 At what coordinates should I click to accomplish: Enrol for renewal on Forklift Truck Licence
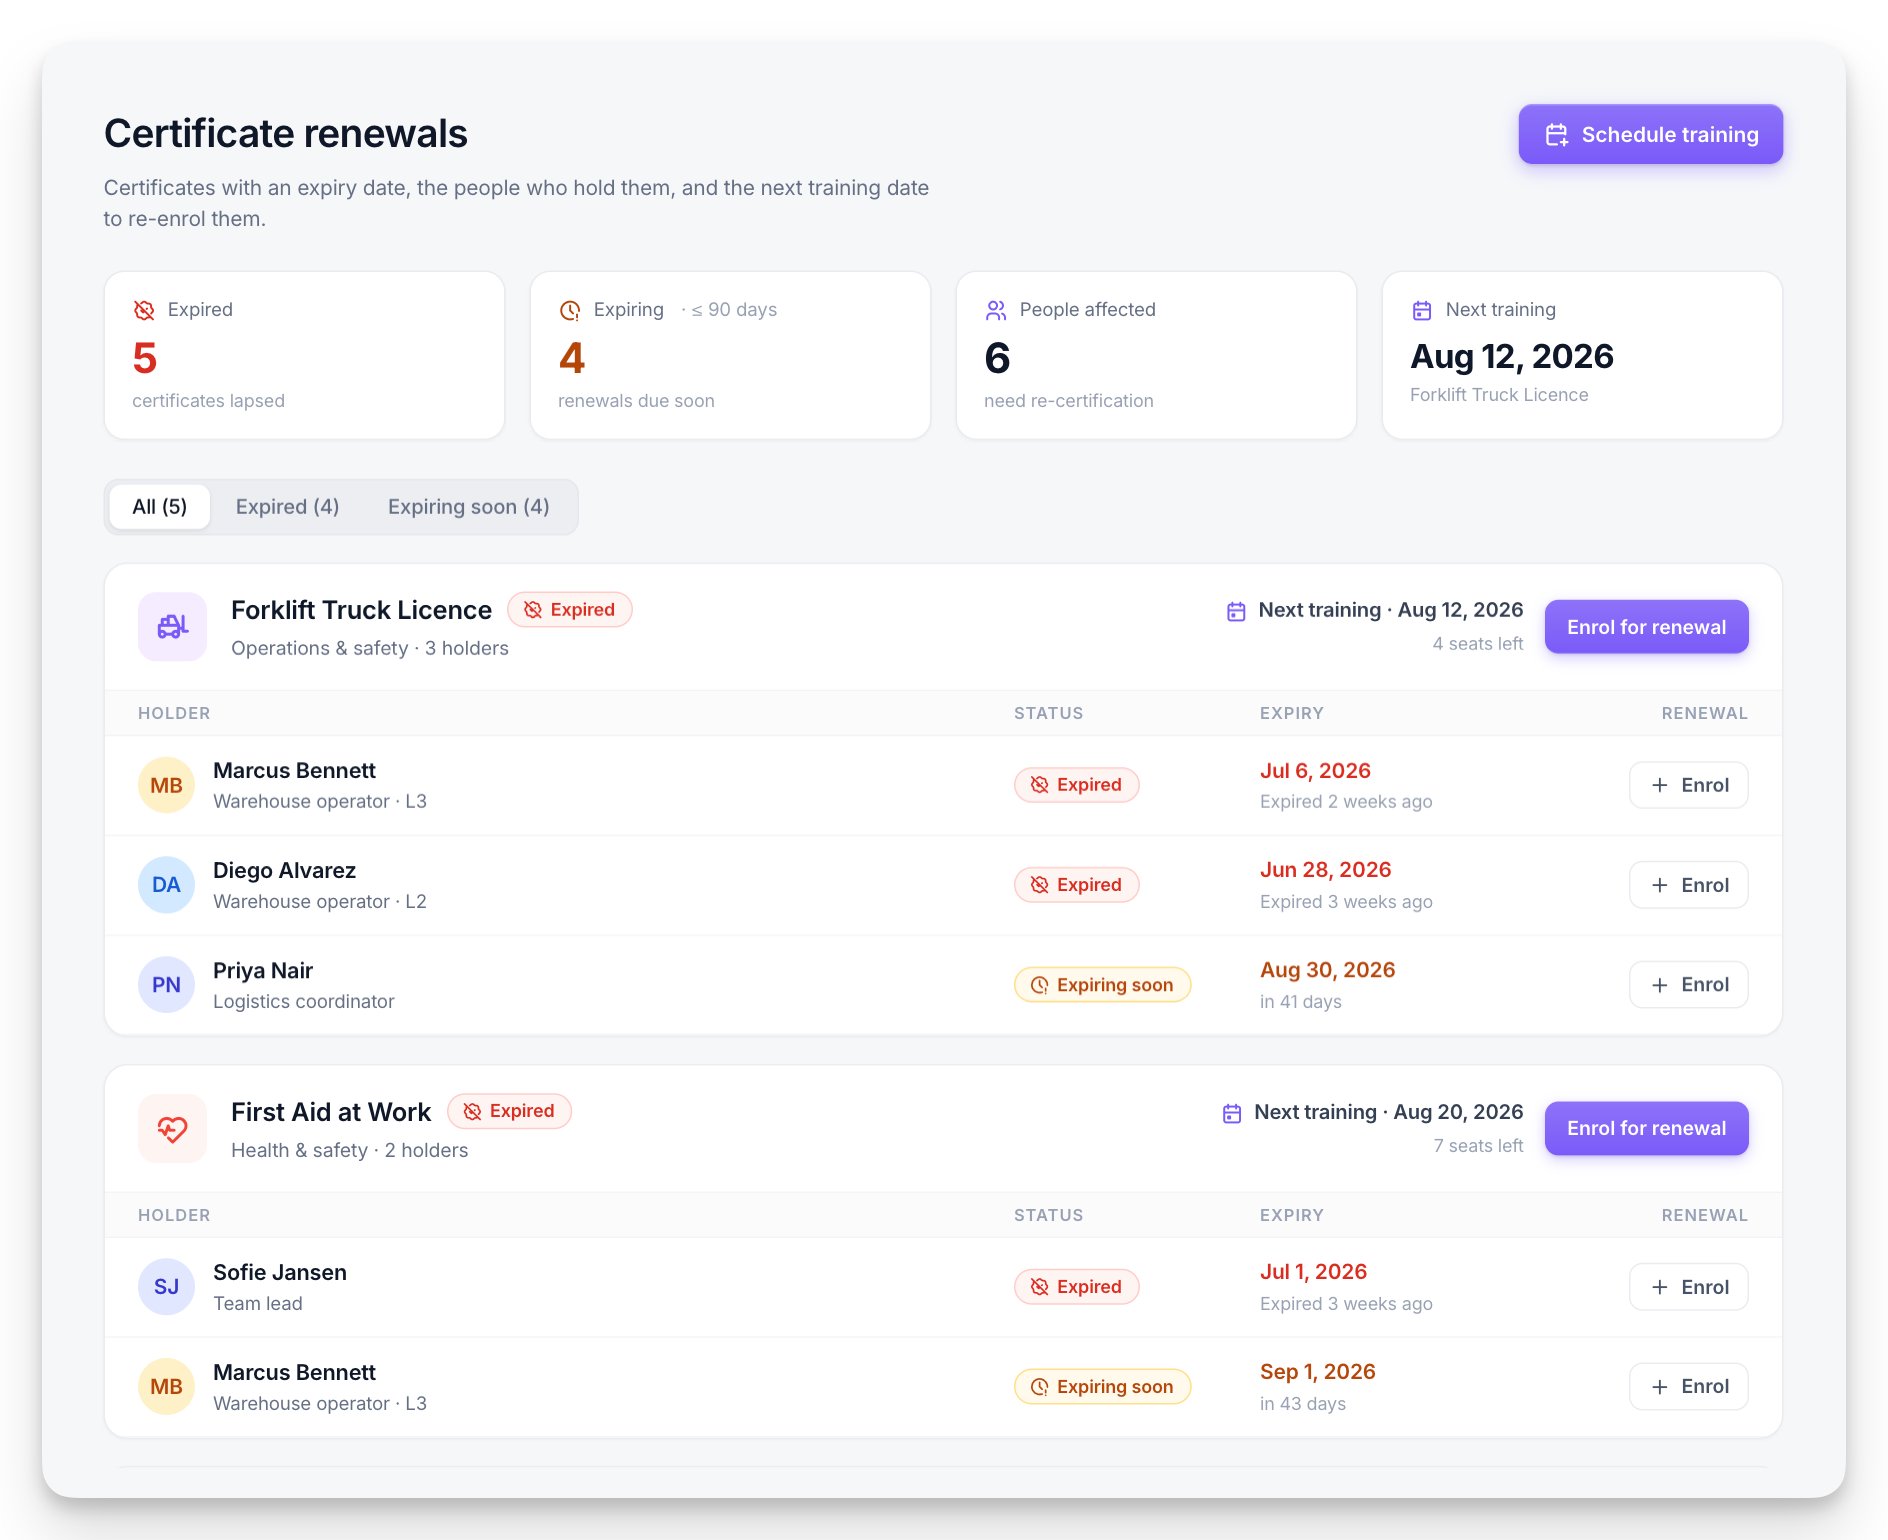(x=1646, y=627)
